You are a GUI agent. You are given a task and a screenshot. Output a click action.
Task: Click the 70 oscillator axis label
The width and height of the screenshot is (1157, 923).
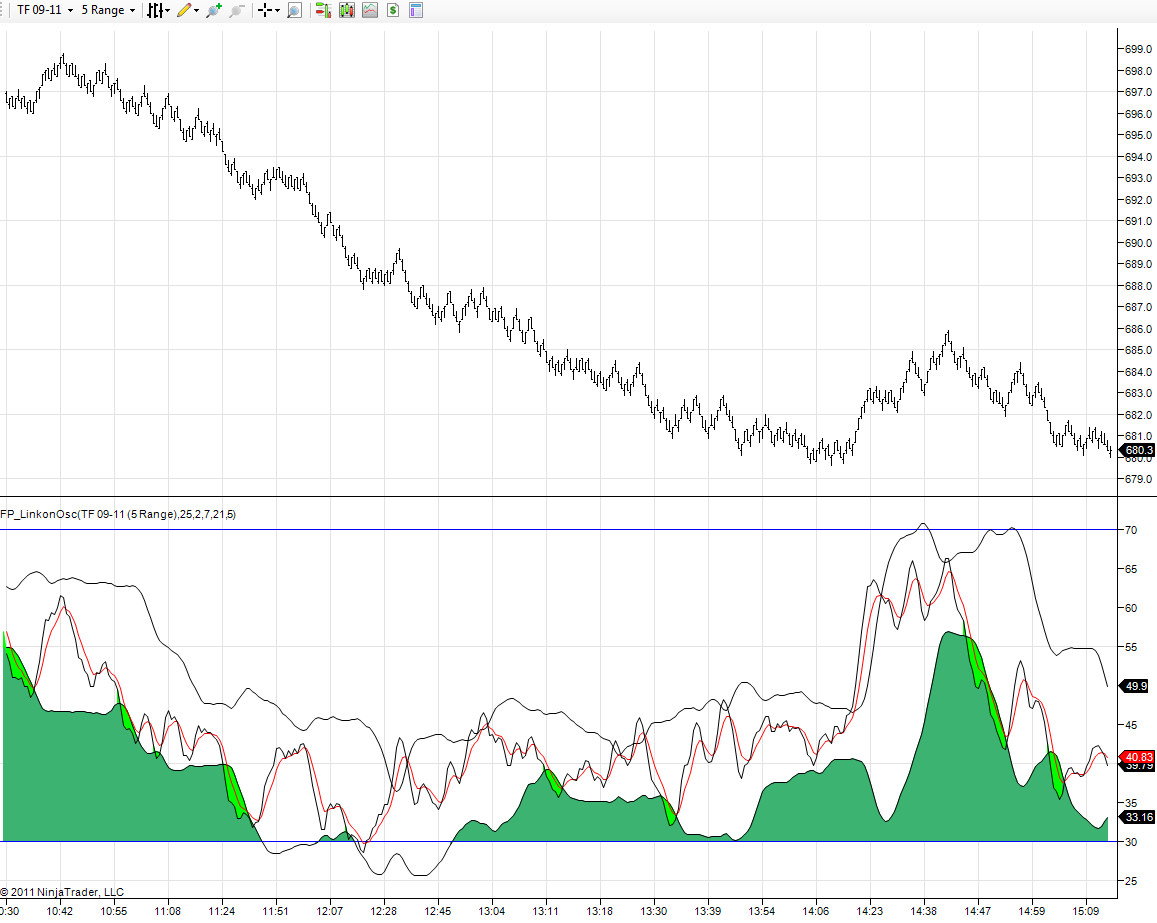(x=1130, y=530)
